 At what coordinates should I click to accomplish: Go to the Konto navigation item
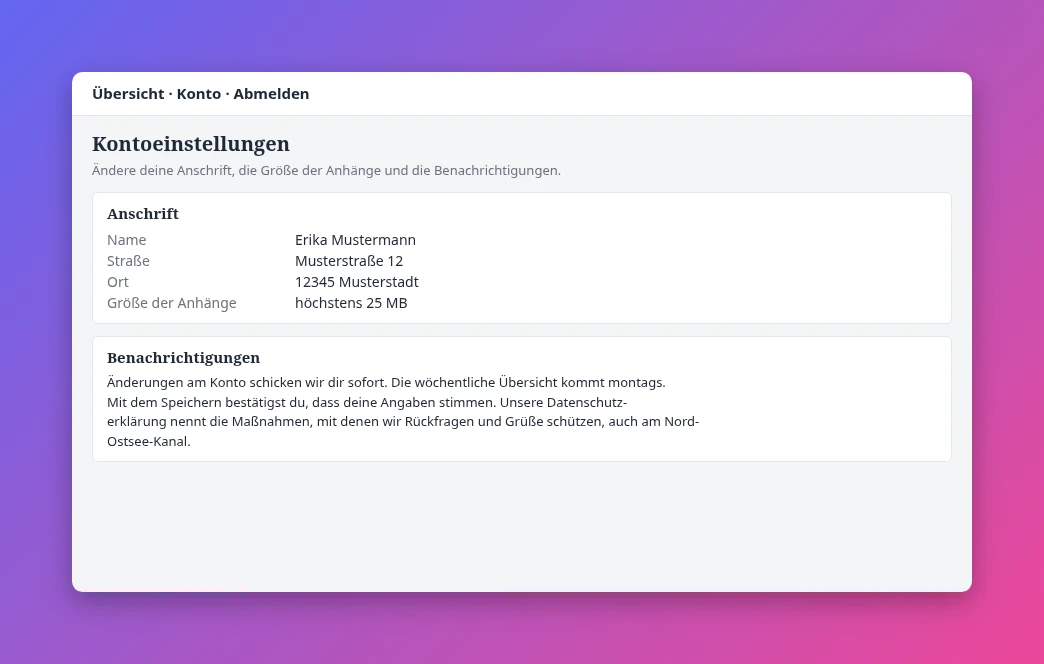pos(198,94)
